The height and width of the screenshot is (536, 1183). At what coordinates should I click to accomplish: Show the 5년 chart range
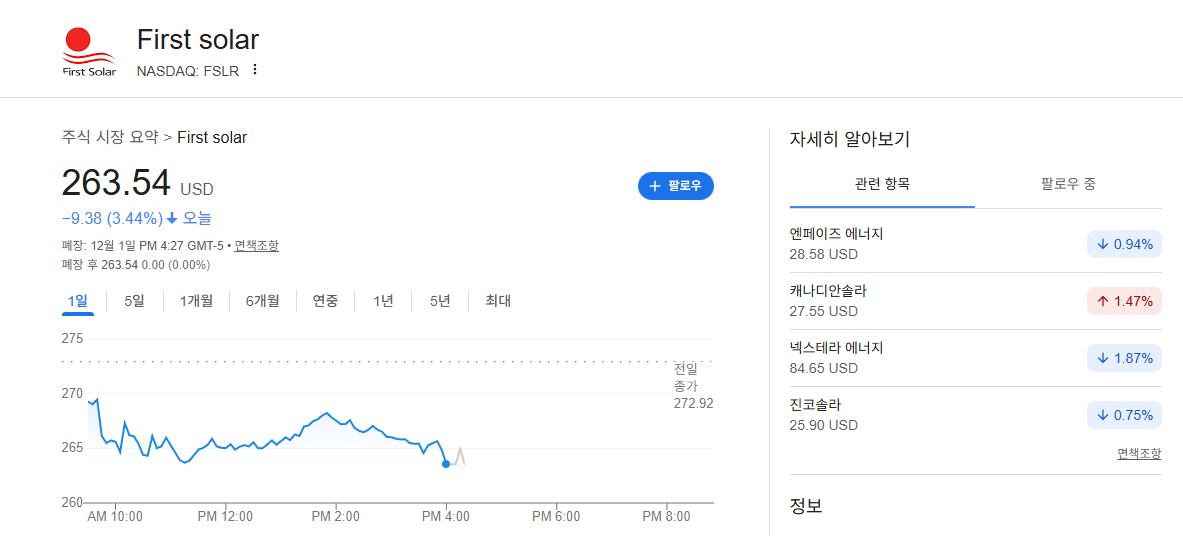point(440,301)
